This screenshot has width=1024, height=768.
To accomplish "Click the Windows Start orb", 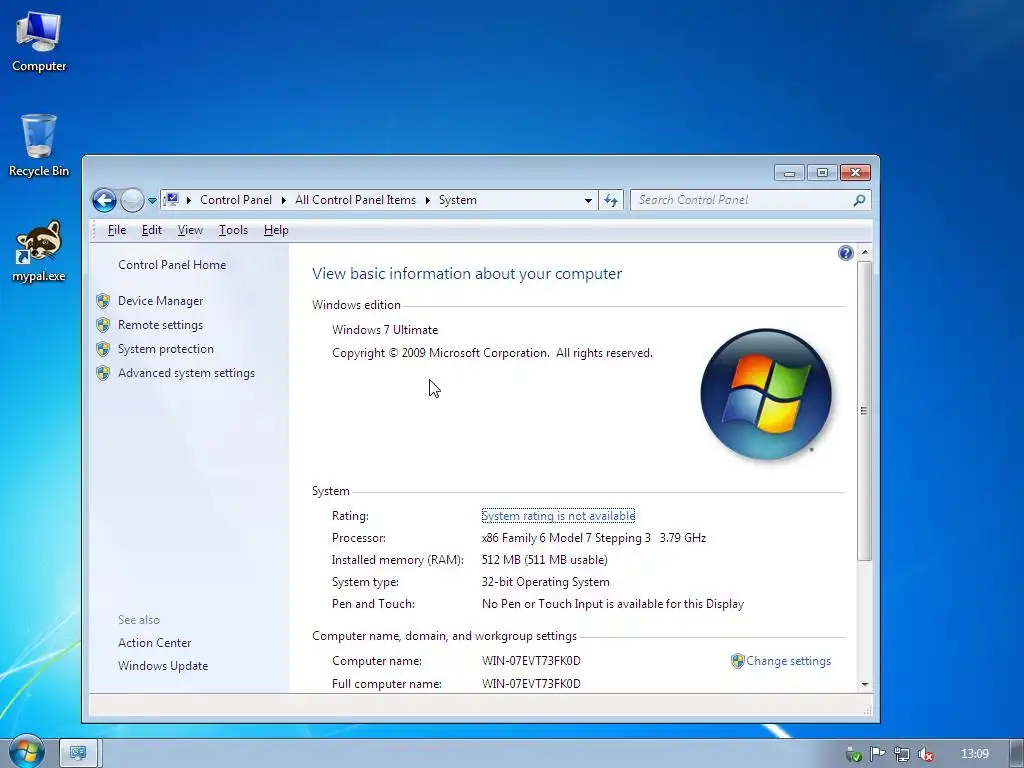I will click(x=26, y=751).
